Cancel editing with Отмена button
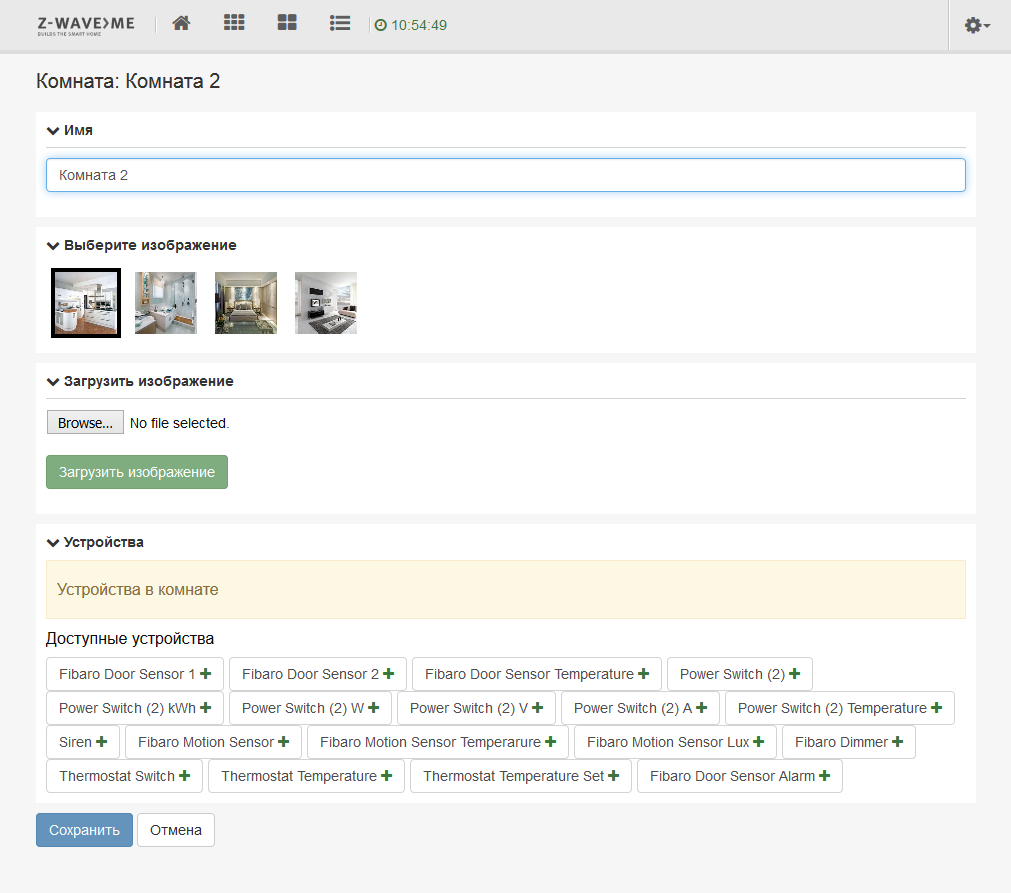Screen dimensions: 1011x893 pos(176,830)
